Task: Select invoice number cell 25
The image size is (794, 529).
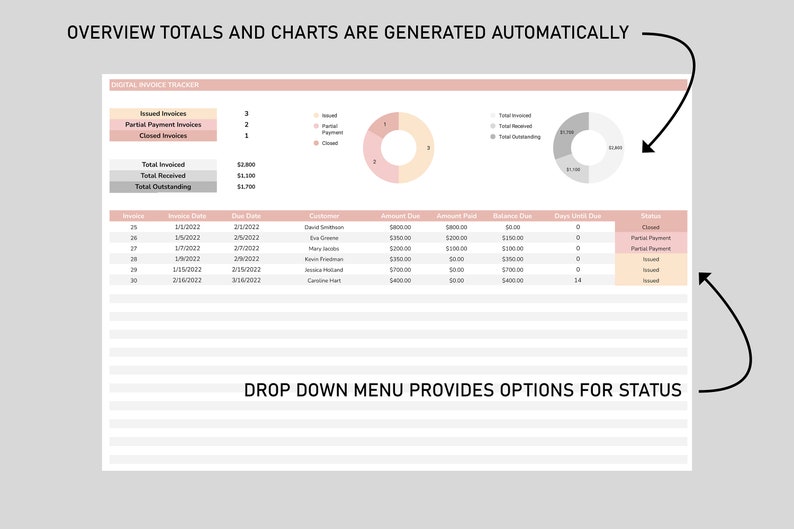Action: click(x=134, y=227)
